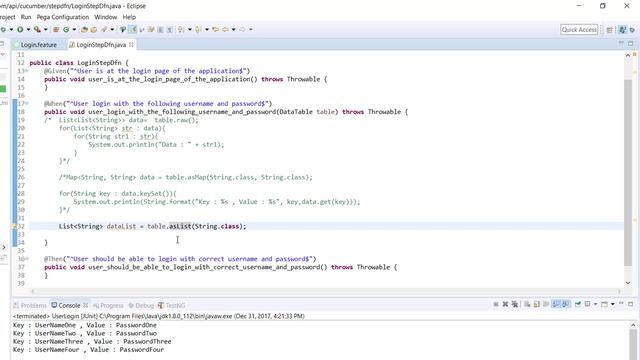Open the Back history dropdown arrow
Image resolution: width=640 pixels, height=360 pixels.
point(233,29)
